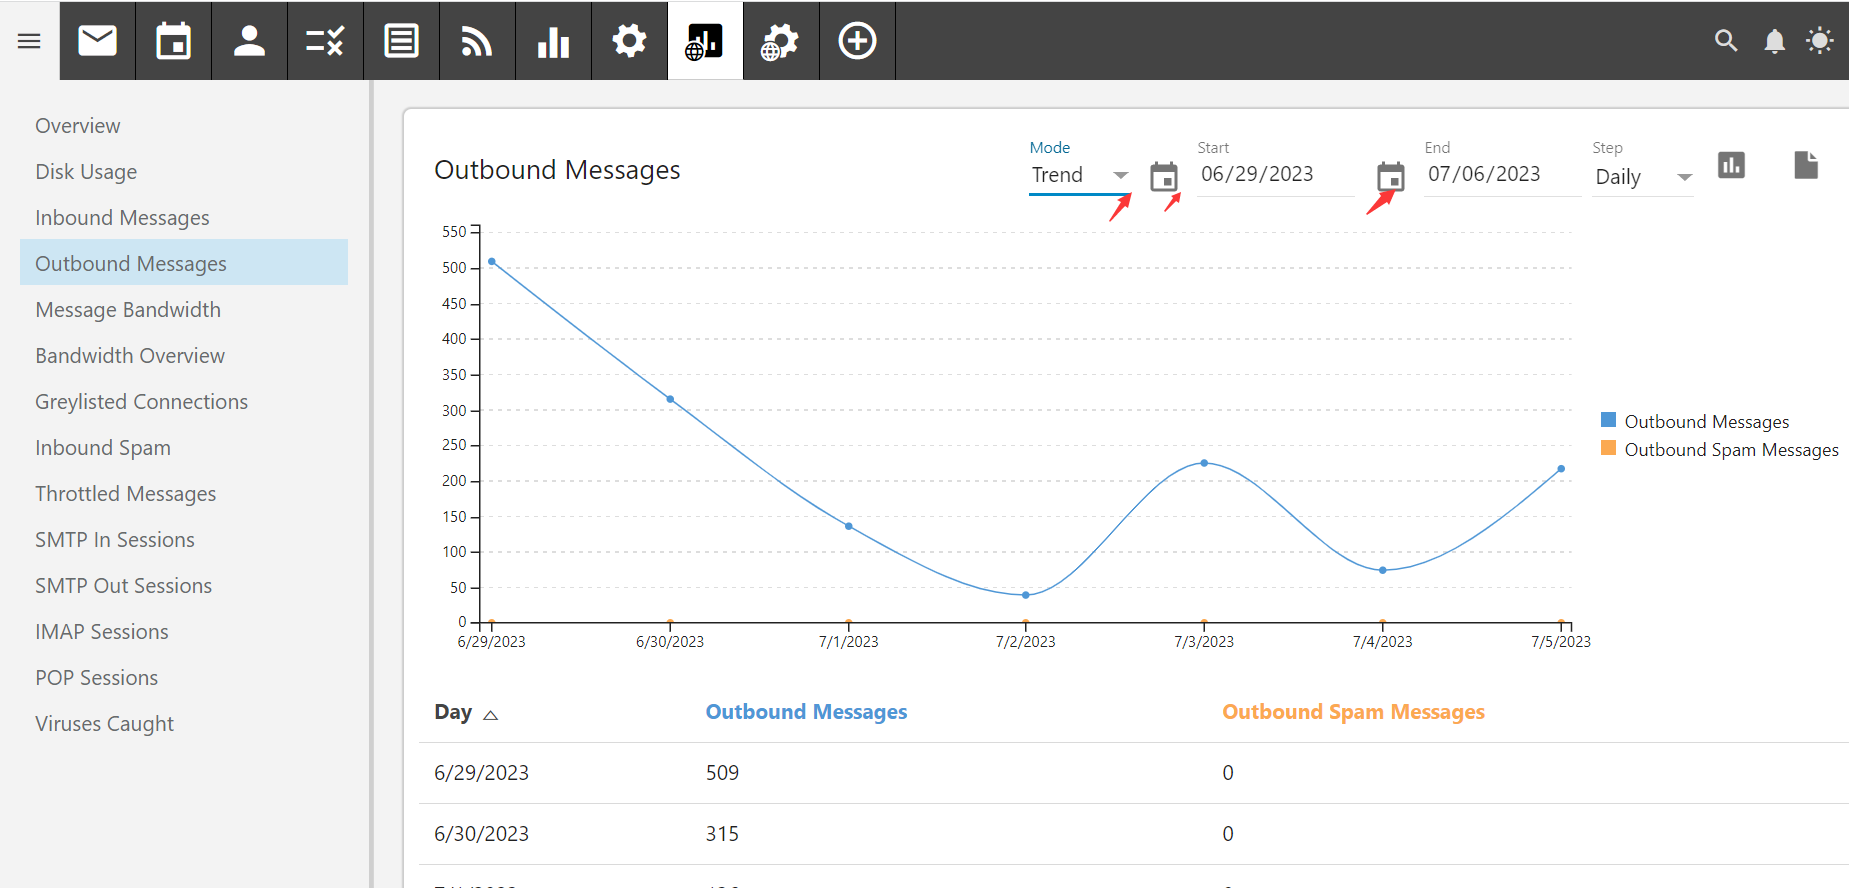Toggle Outbound Messages legend series

pyautogui.click(x=1706, y=422)
